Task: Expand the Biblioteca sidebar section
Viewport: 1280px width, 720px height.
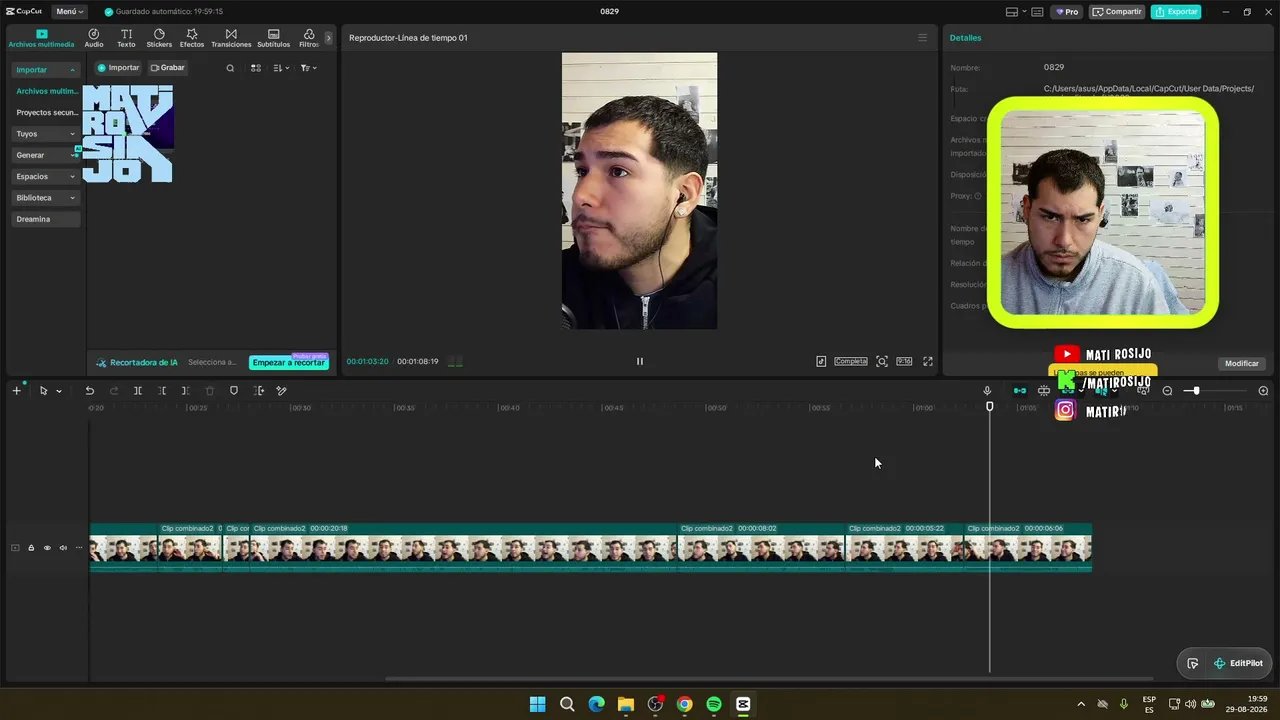Action: [46, 198]
